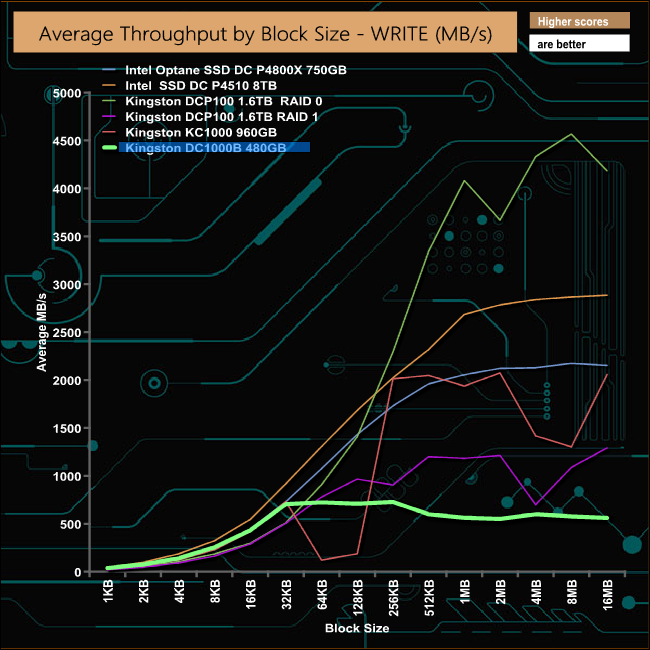Click the '3500' y-axis label

coord(67,237)
